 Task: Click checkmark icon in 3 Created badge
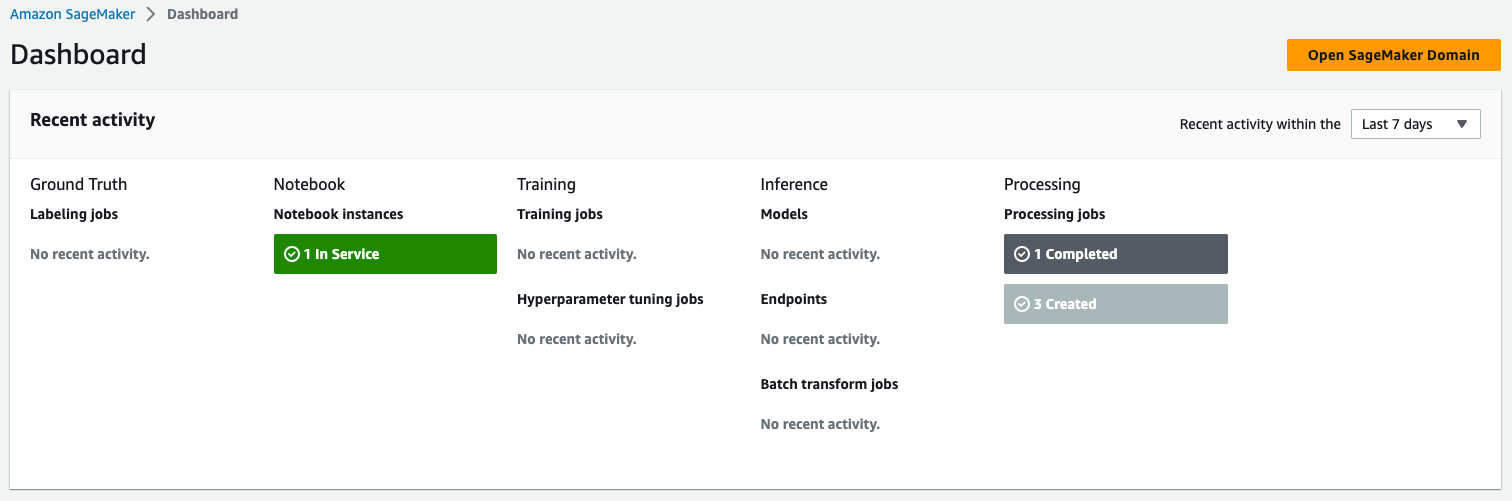pos(1022,305)
